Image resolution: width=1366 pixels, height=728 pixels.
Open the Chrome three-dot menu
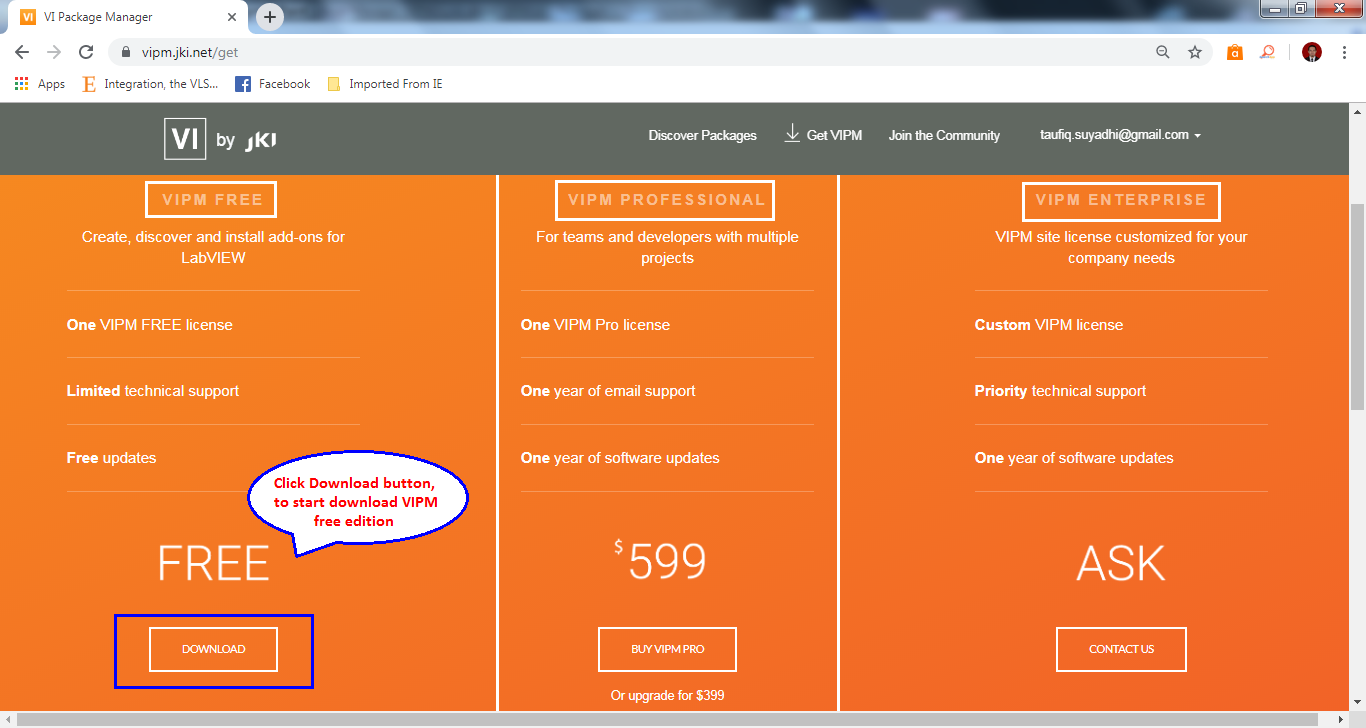point(1343,51)
